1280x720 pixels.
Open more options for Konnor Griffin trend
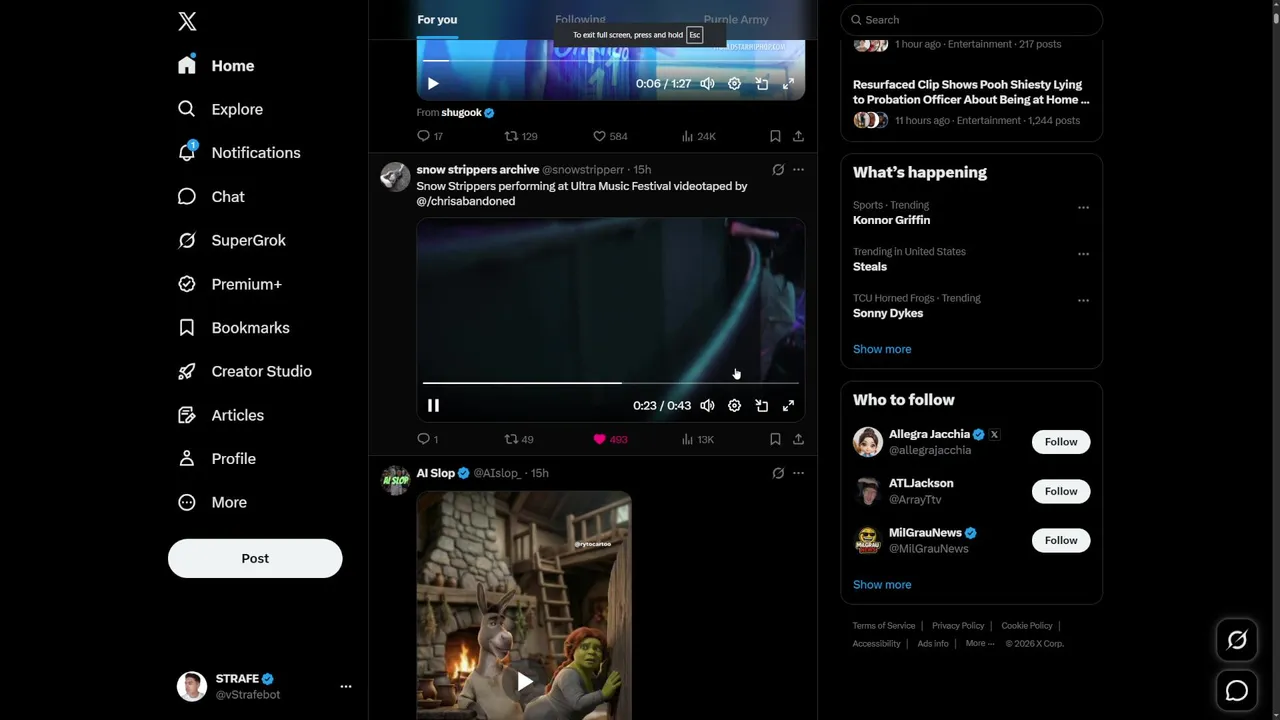click(1083, 208)
